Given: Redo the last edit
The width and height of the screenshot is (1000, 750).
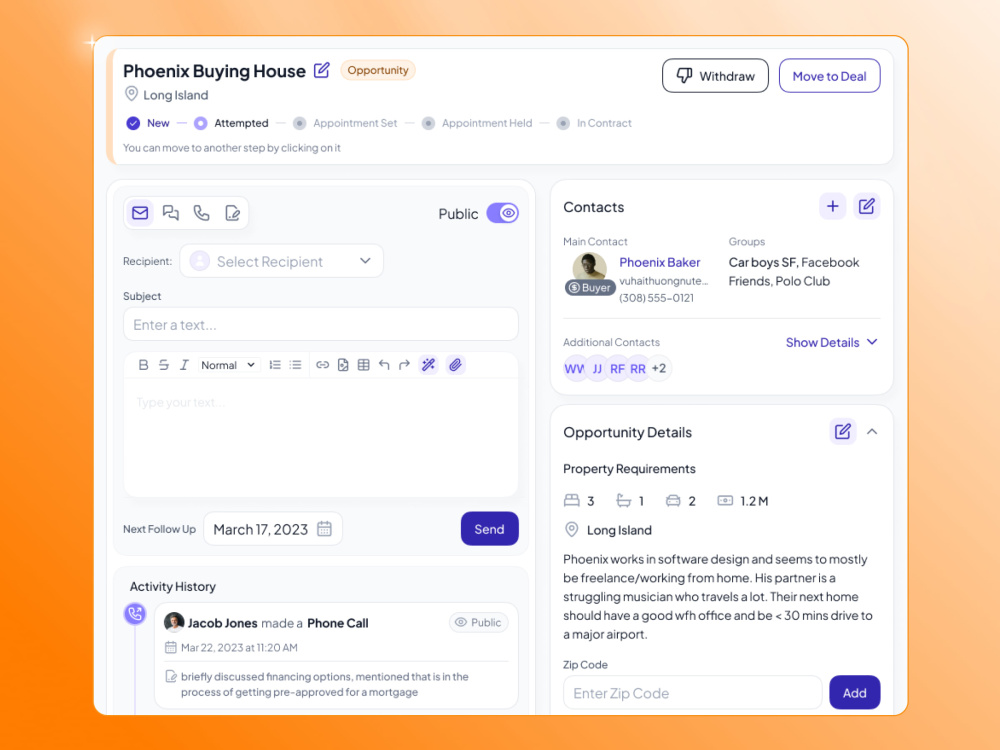Looking at the screenshot, I should tap(404, 365).
